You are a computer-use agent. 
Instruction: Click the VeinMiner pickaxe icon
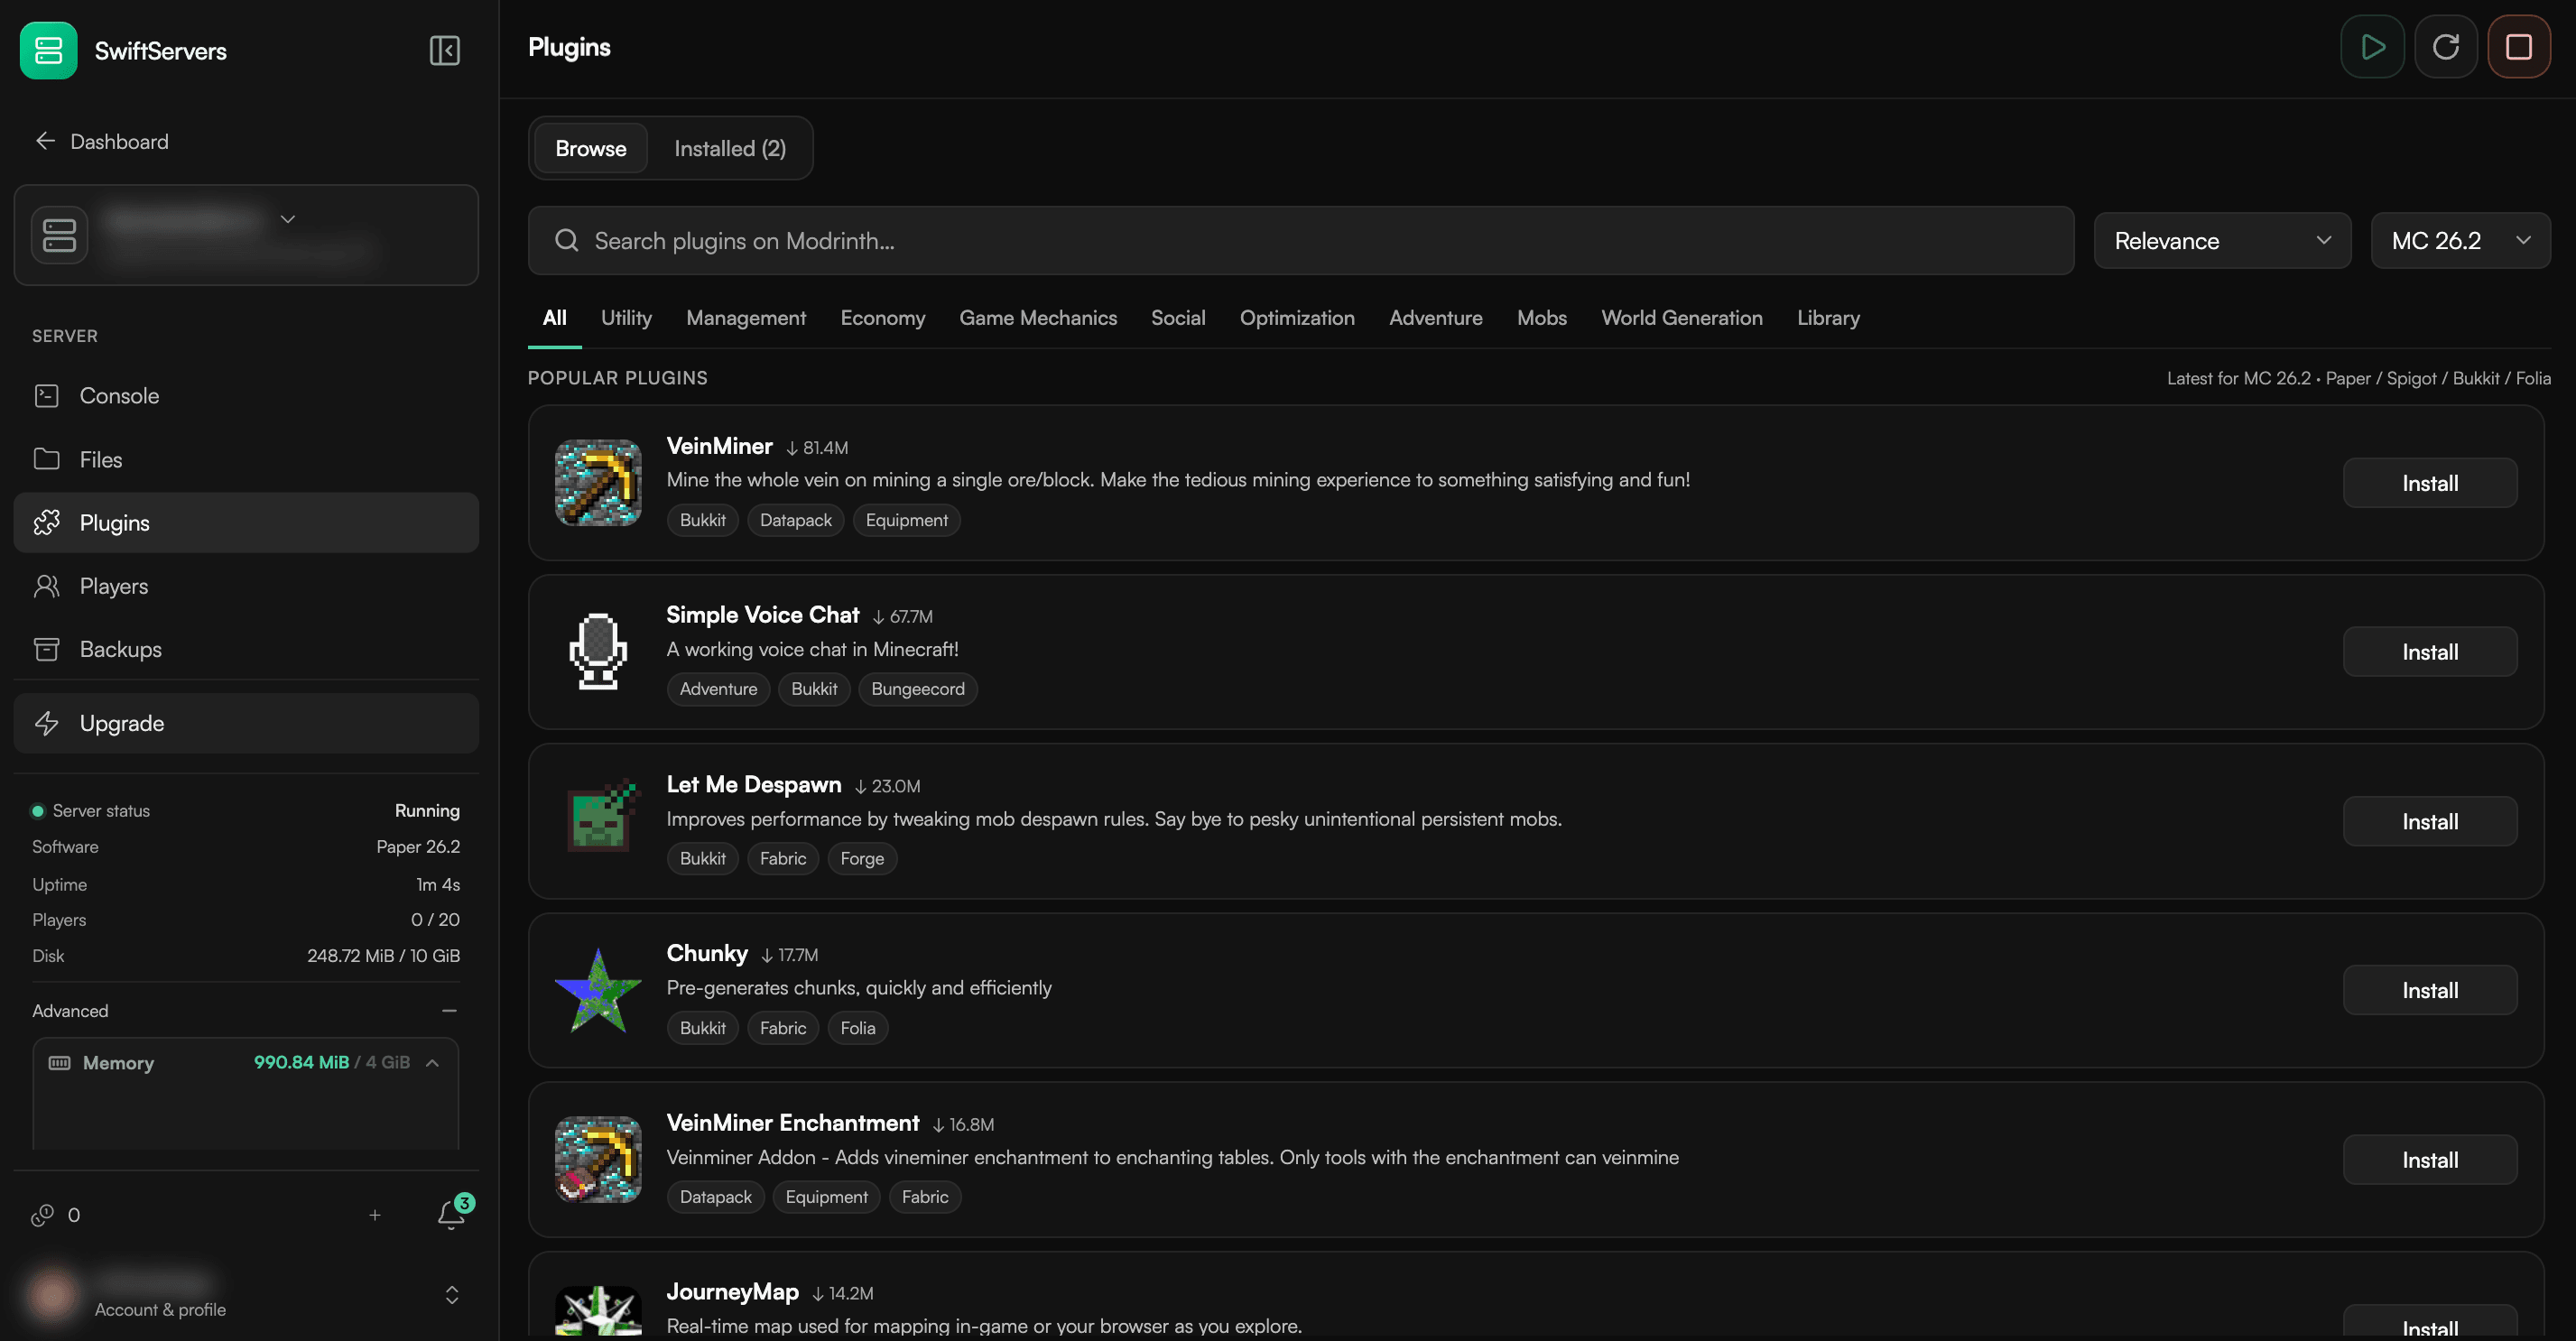pyautogui.click(x=598, y=482)
